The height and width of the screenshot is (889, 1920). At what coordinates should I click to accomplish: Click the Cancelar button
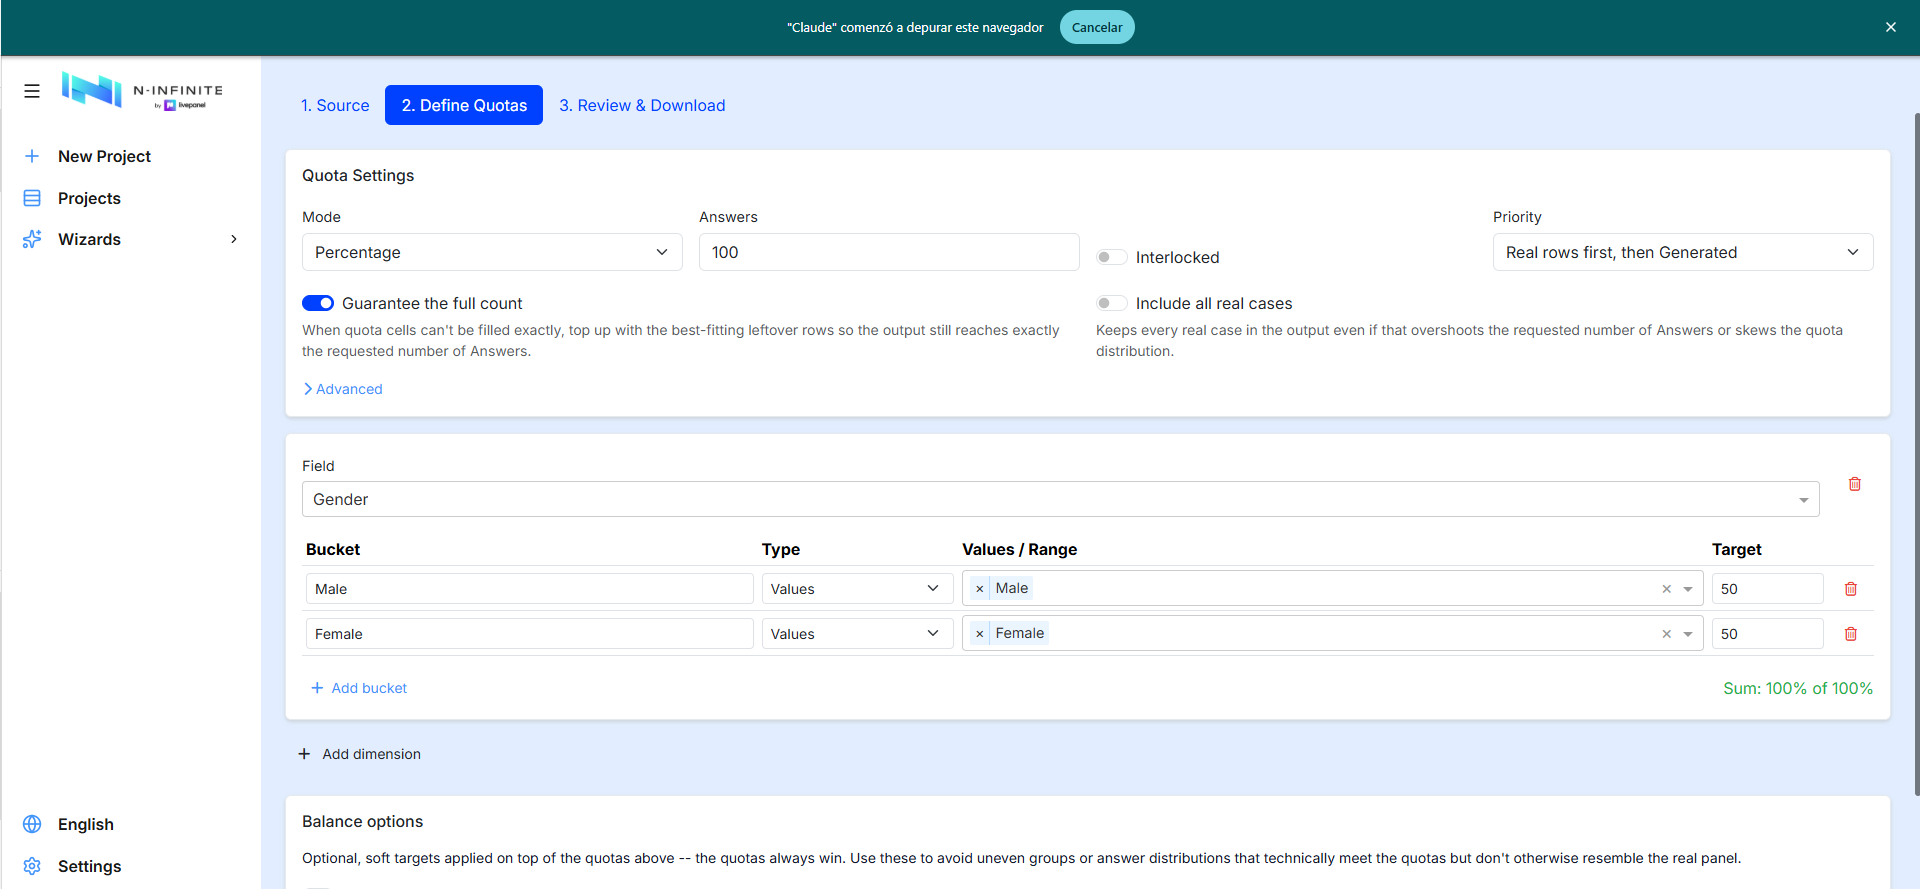click(1097, 27)
